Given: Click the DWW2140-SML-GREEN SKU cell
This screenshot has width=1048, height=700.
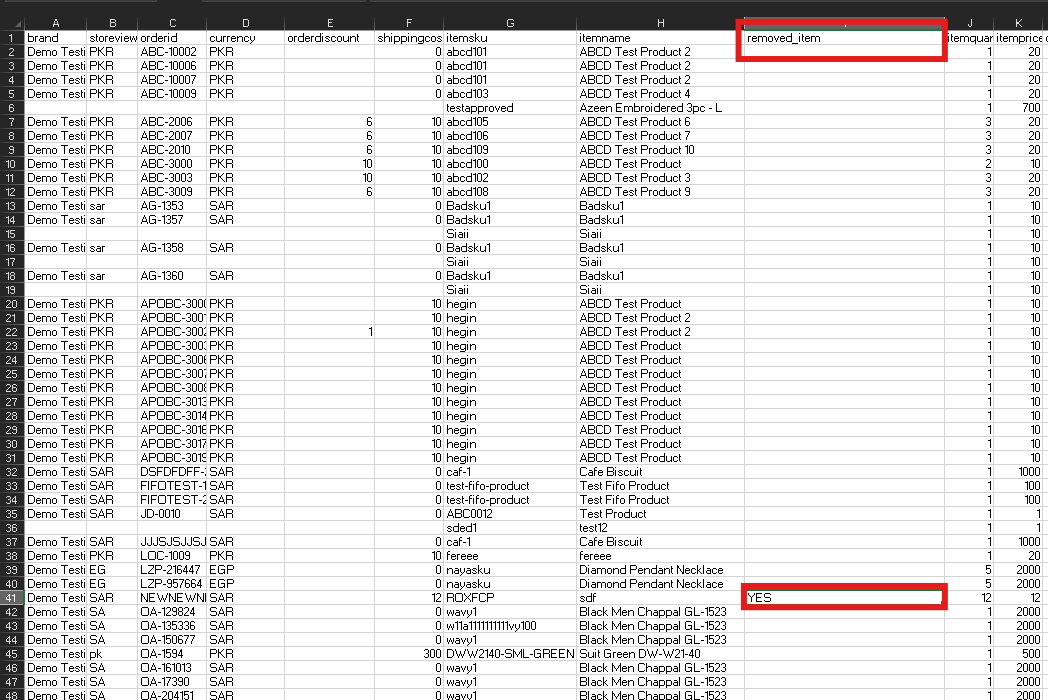Looking at the screenshot, I should point(510,654).
